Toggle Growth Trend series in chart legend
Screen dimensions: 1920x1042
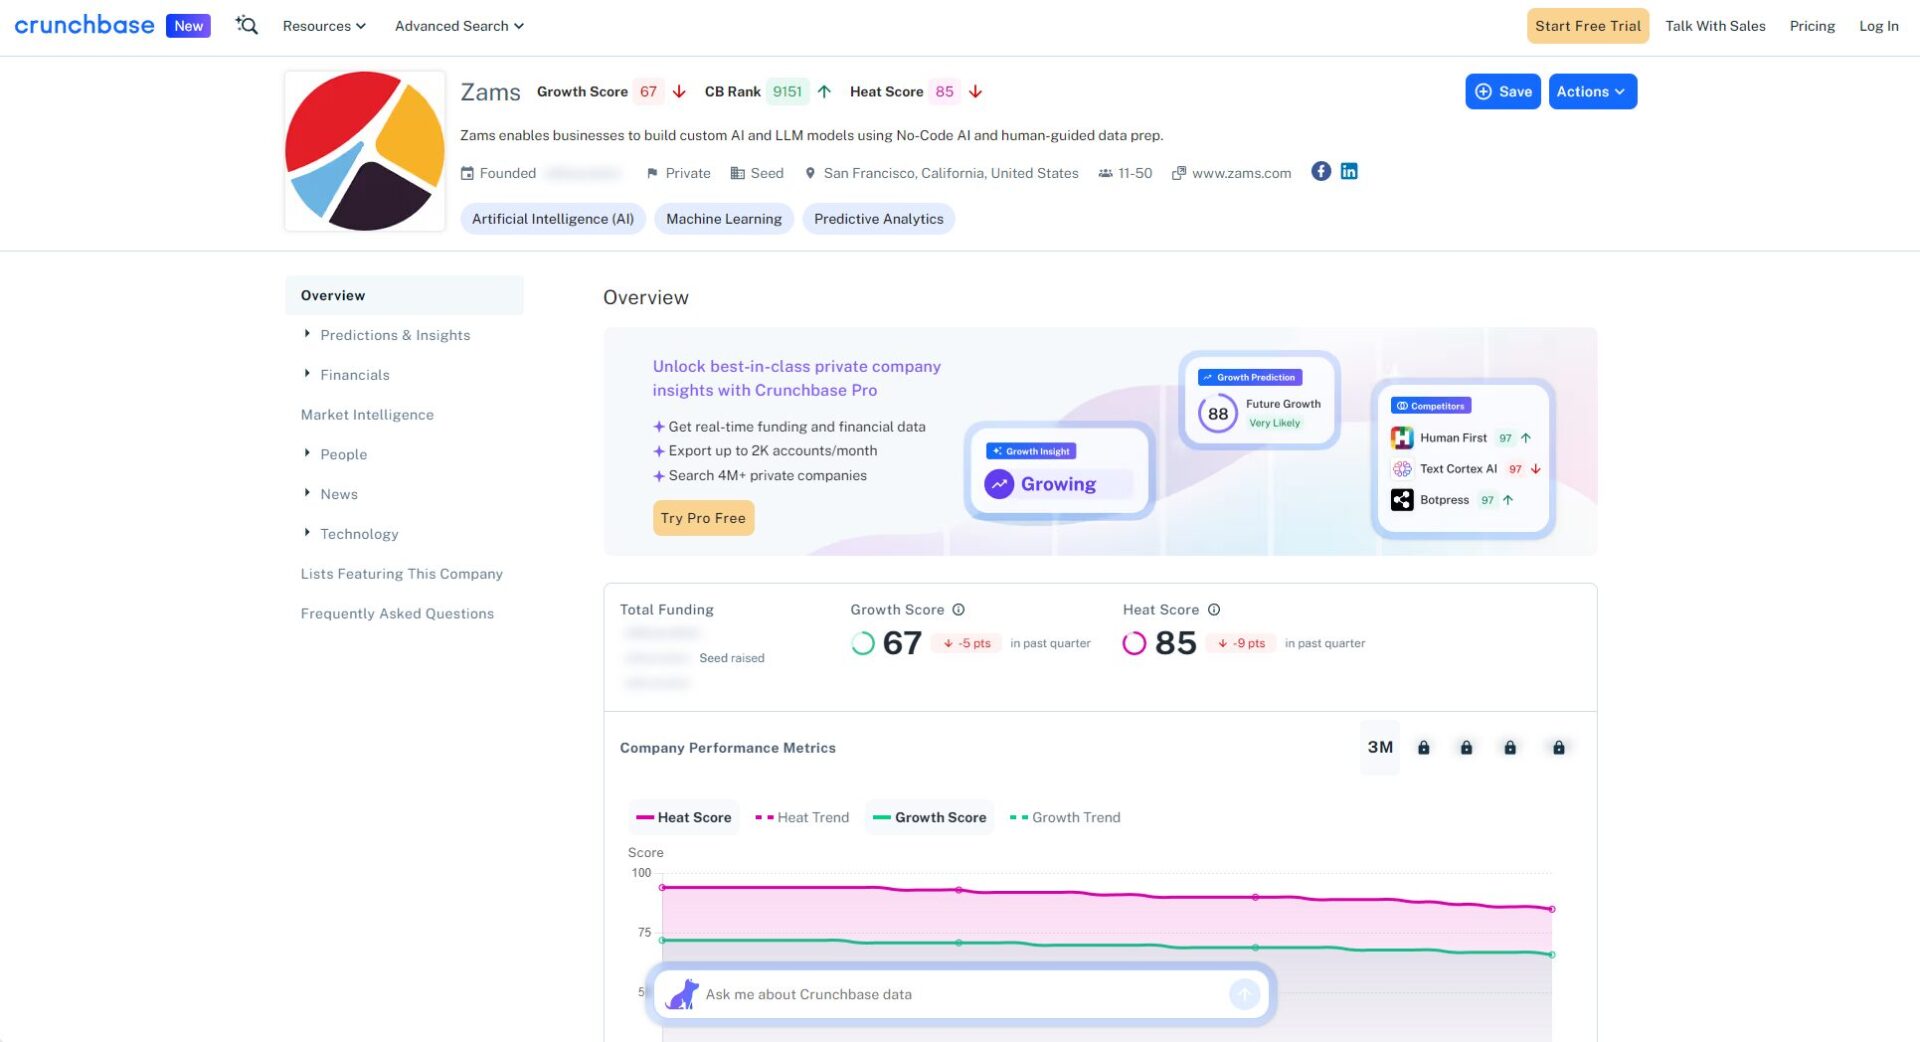pos(1065,818)
